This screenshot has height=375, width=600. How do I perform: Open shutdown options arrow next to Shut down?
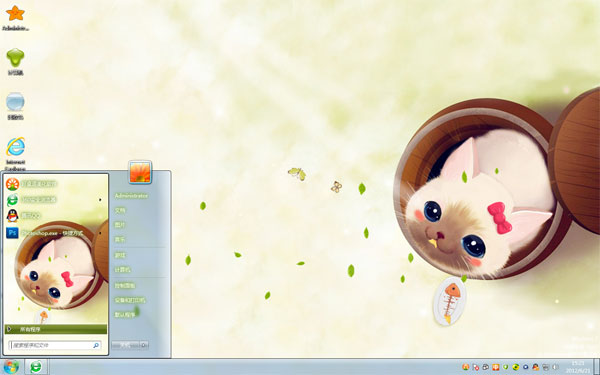pos(144,345)
